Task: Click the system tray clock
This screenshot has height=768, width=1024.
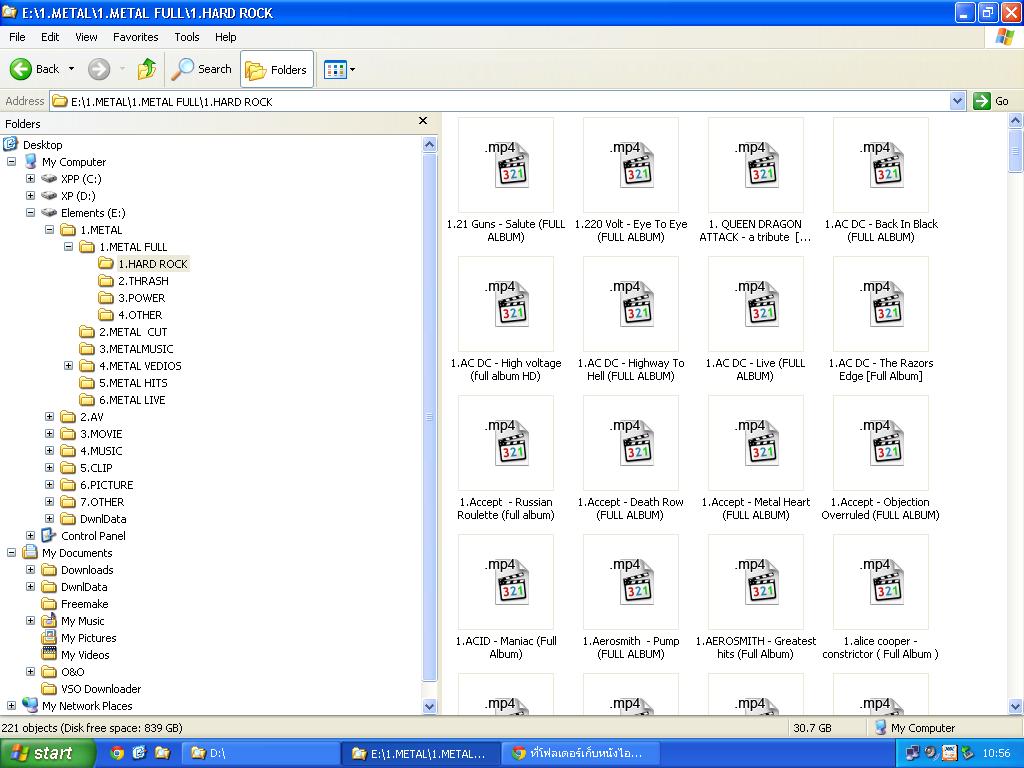Action: pos(996,754)
